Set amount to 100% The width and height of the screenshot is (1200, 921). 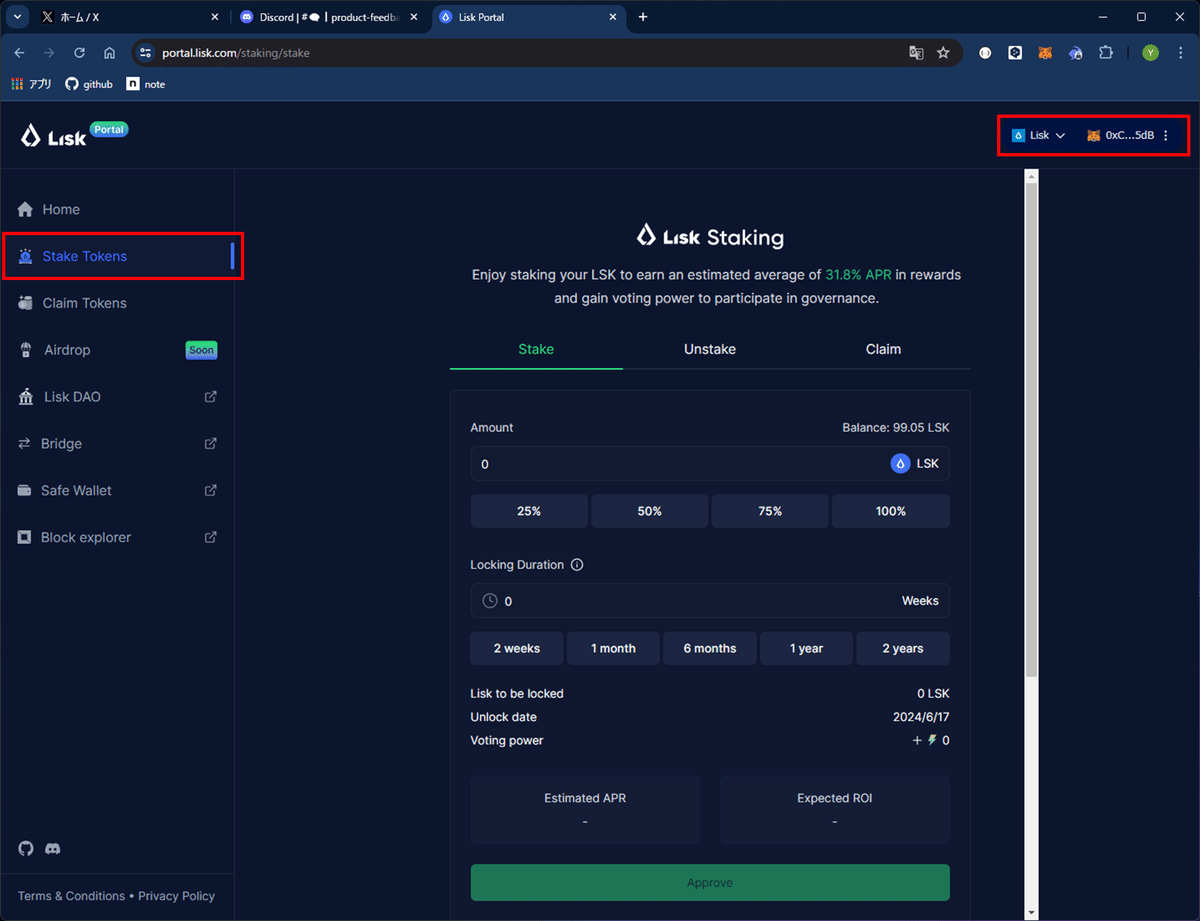(891, 511)
